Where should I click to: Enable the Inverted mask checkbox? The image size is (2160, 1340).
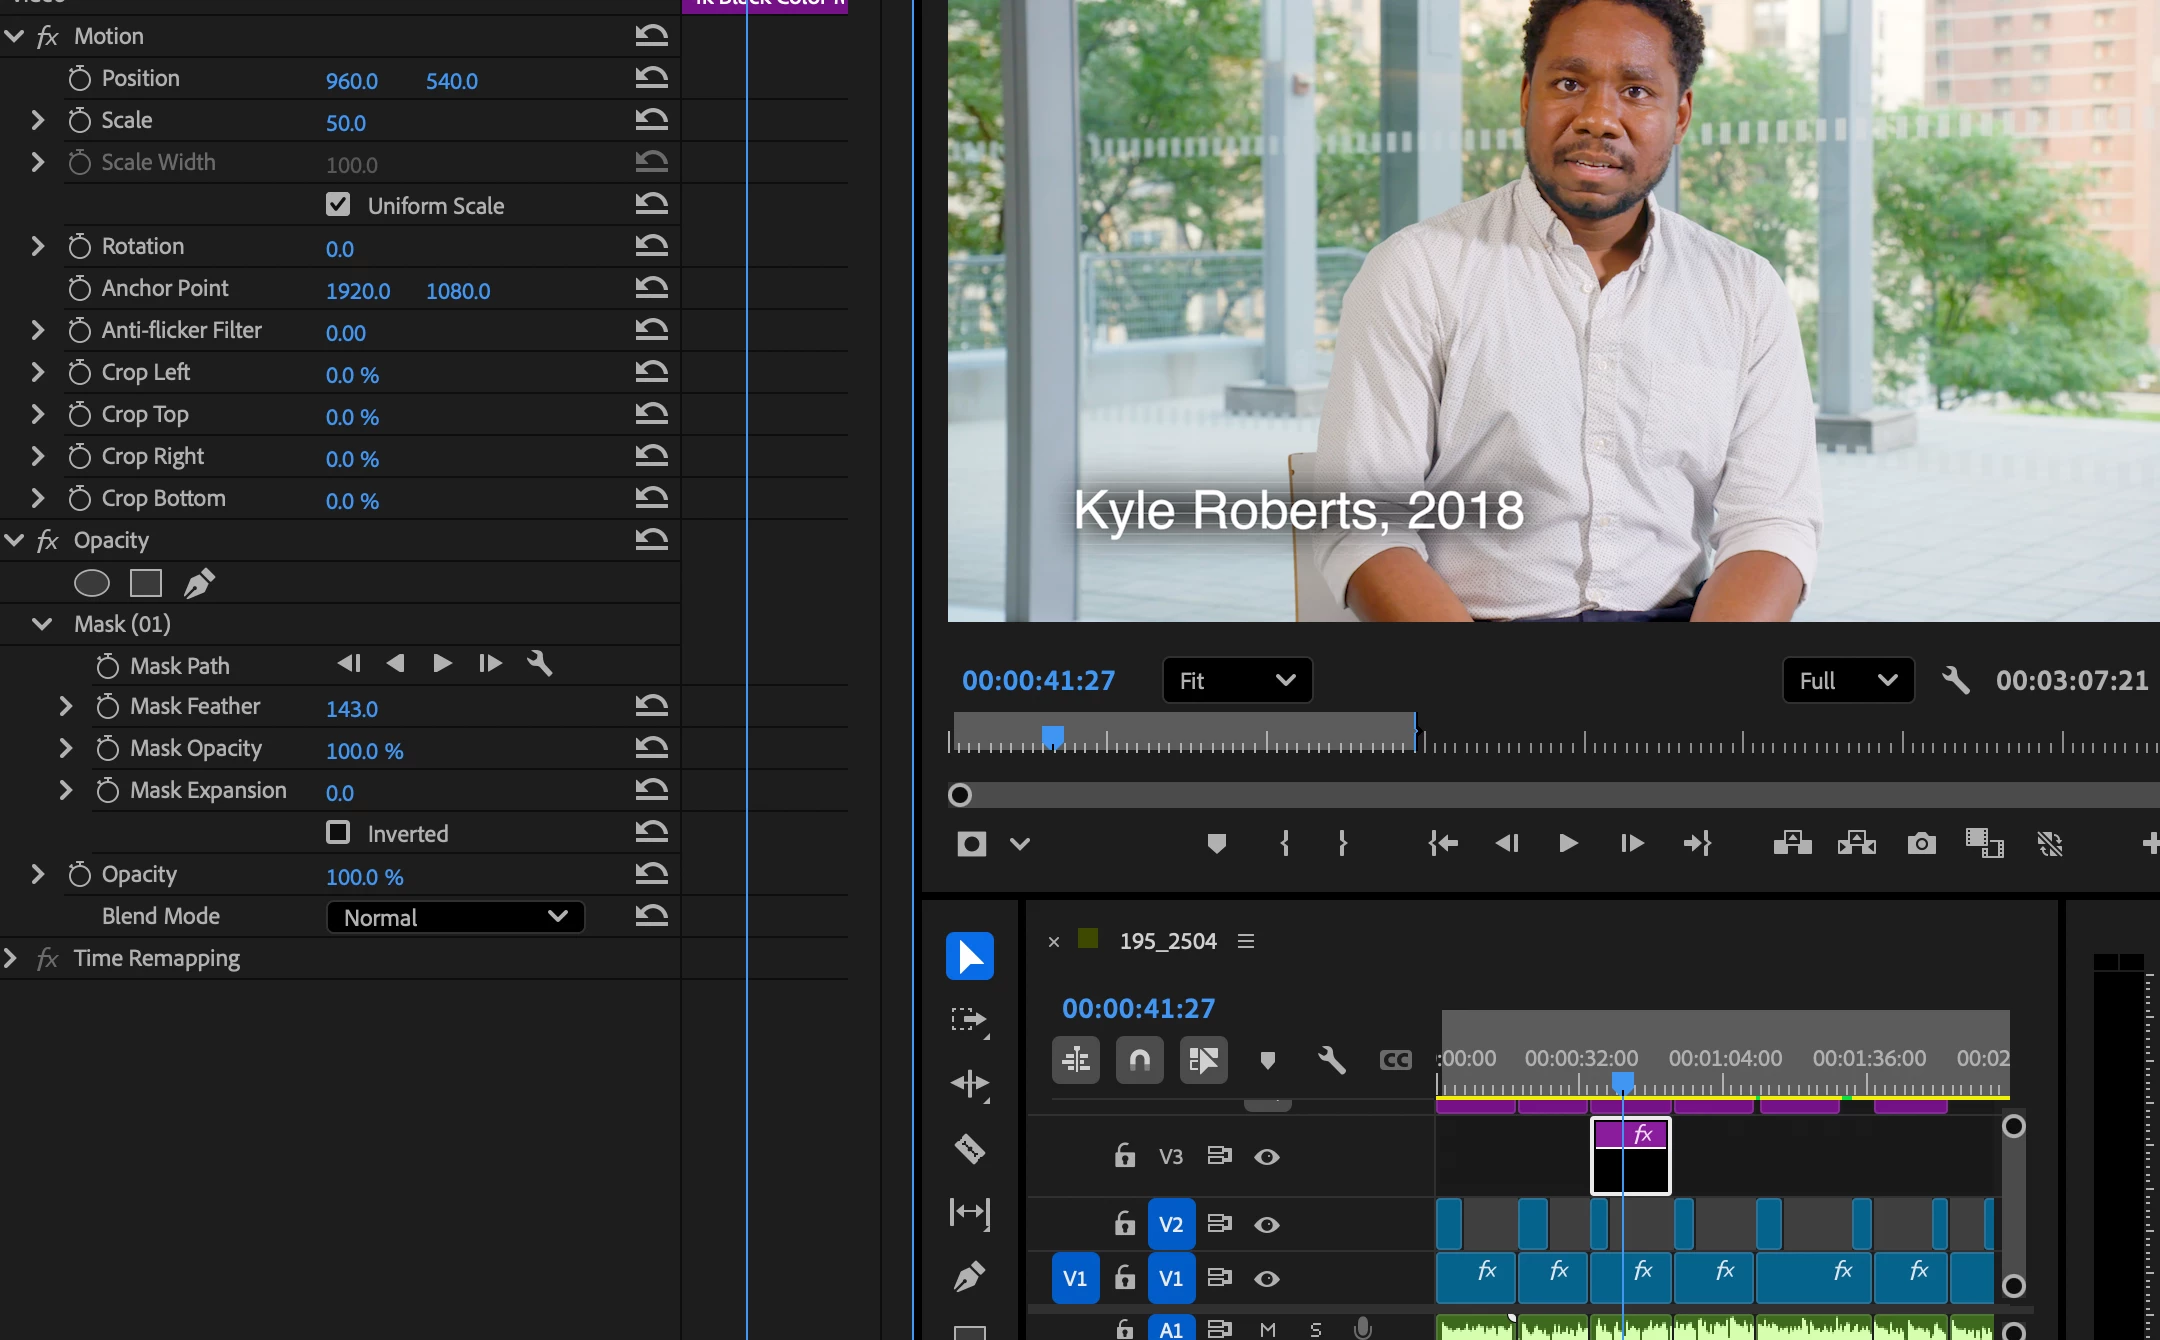click(338, 833)
